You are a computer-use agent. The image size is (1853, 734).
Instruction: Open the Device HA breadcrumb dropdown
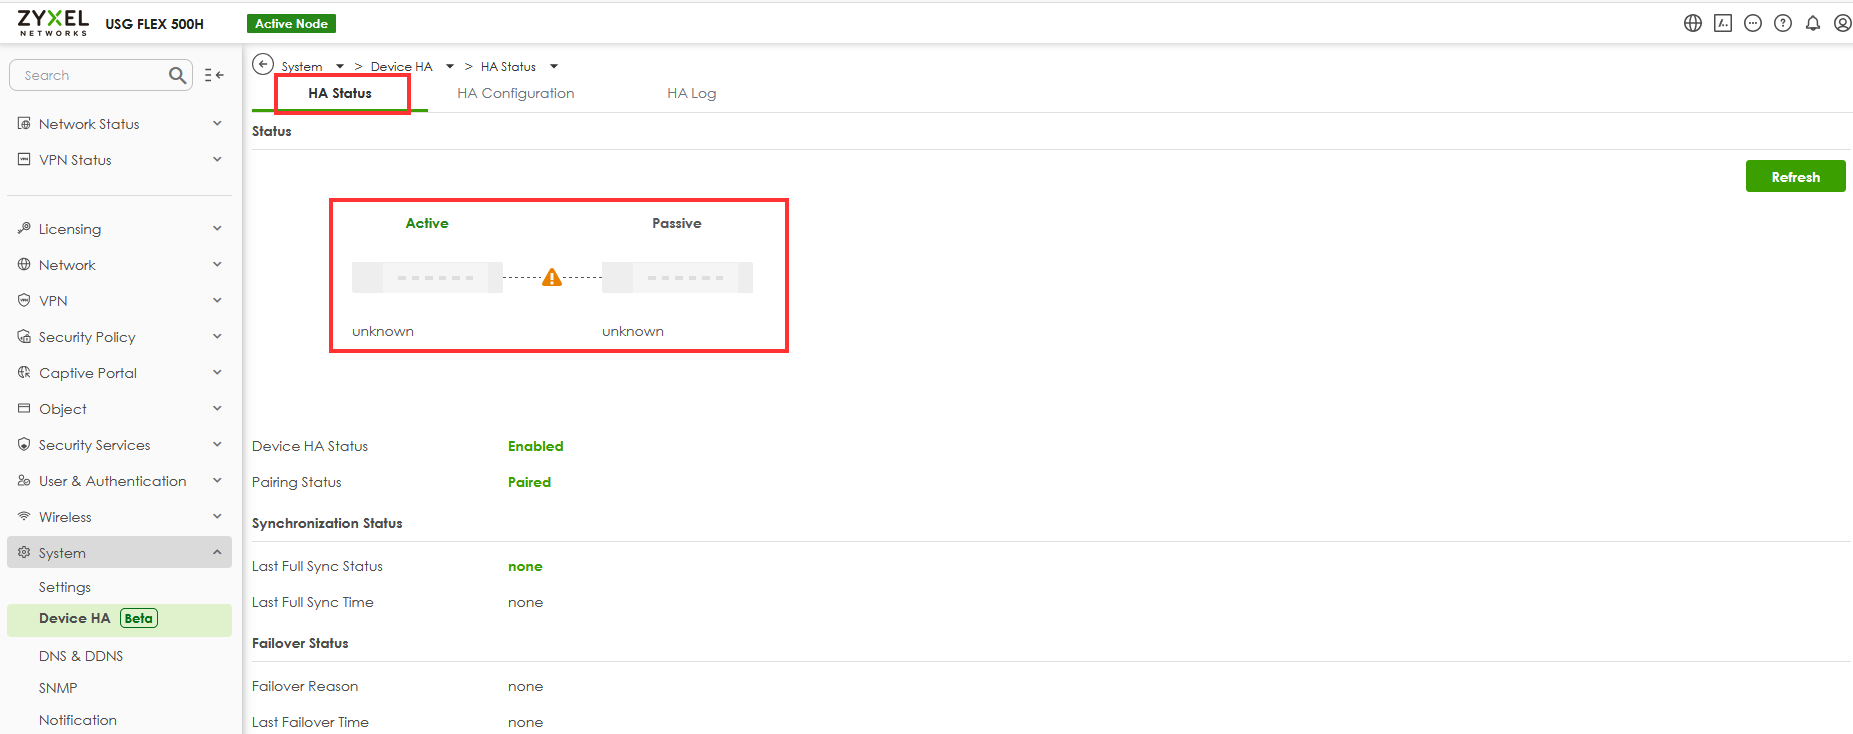coord(450,67)
